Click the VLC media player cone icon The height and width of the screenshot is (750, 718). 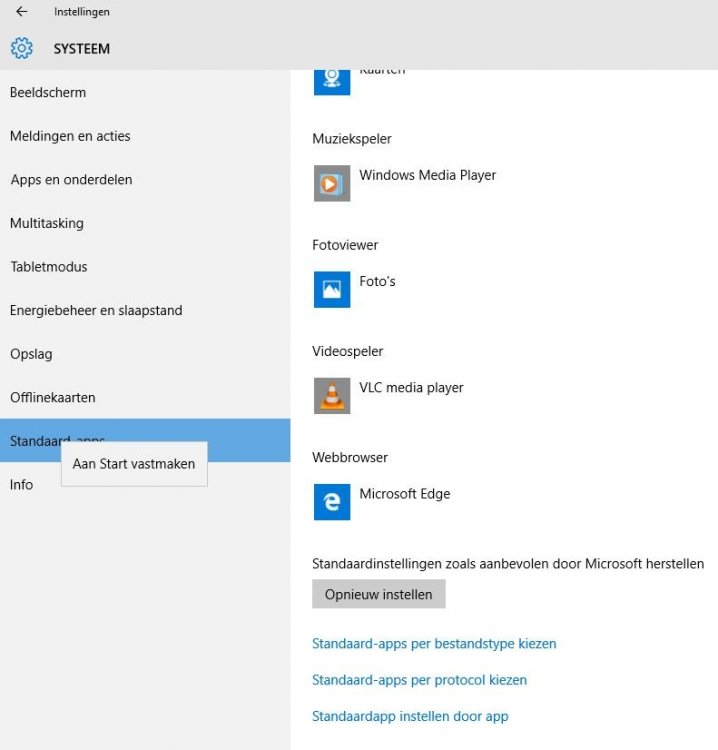[x=331, y=395]
